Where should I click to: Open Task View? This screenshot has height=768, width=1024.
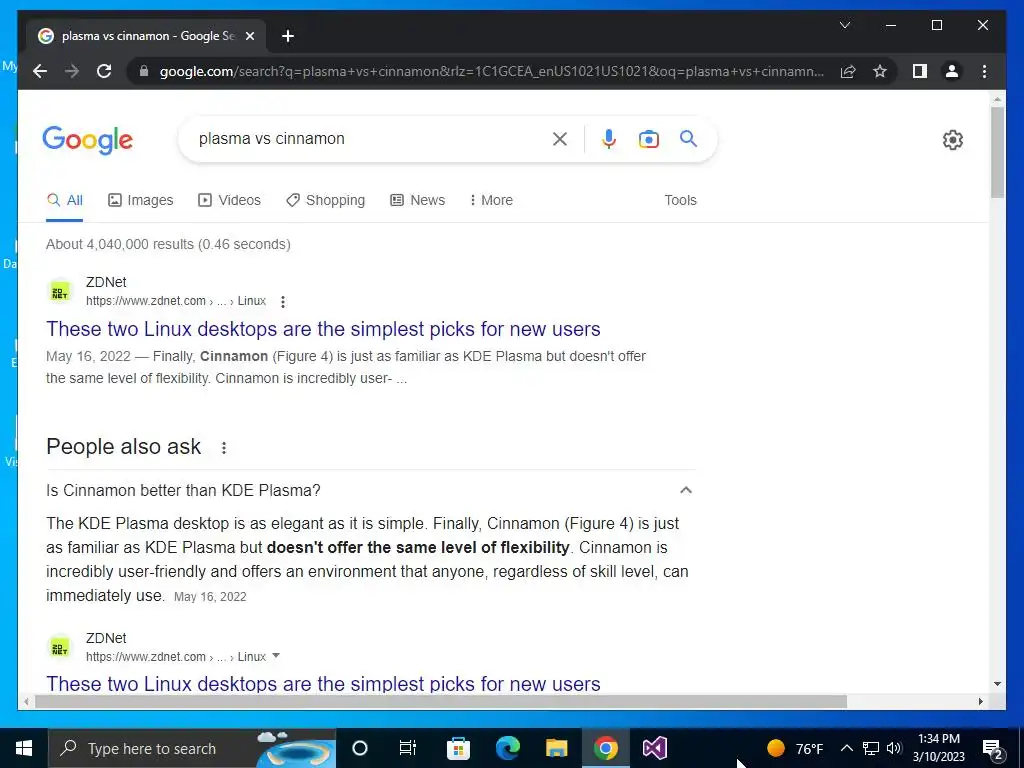pos(408,748)
